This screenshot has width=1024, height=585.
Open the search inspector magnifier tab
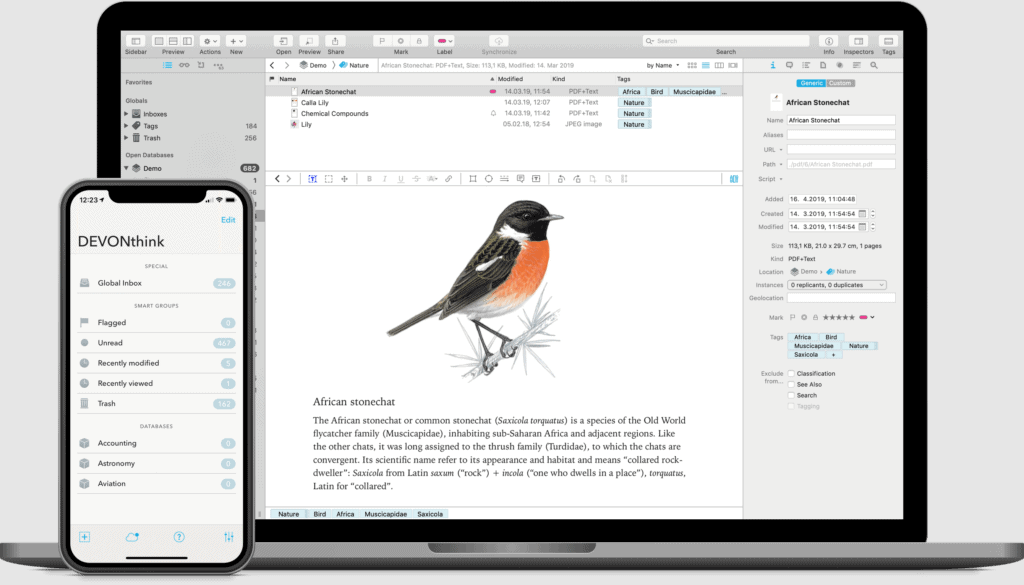coord(874,65)
